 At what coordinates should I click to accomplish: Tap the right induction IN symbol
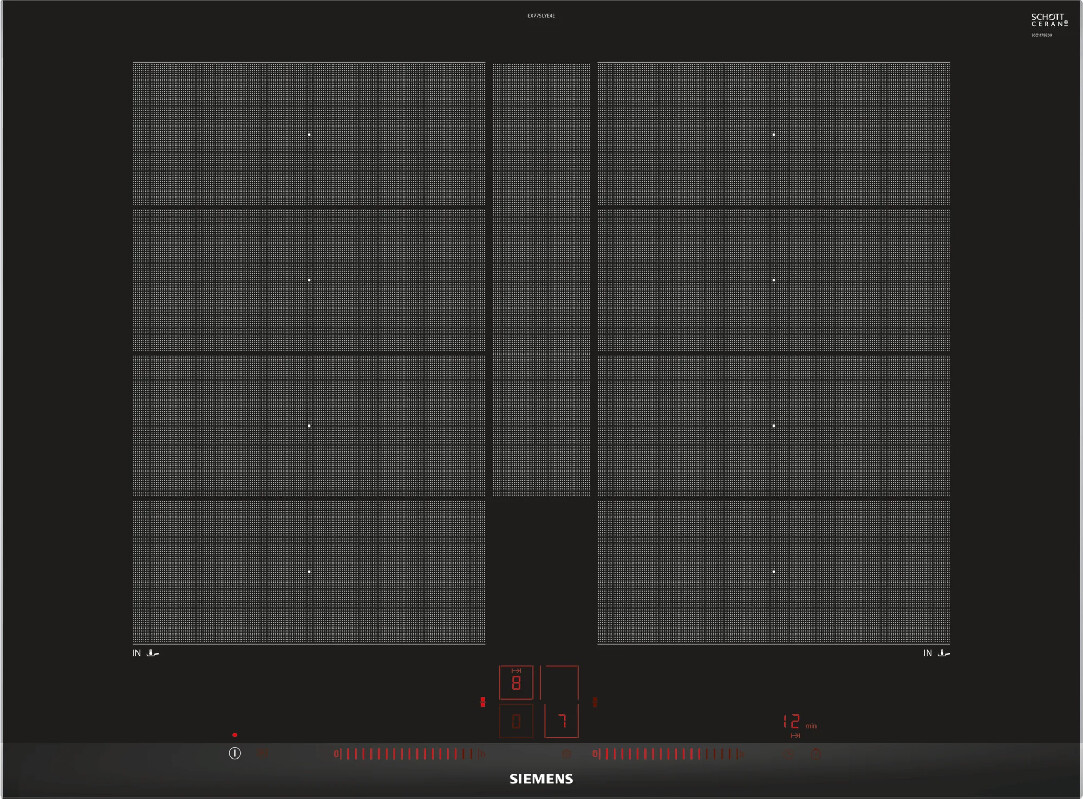[x=935, y=653]
